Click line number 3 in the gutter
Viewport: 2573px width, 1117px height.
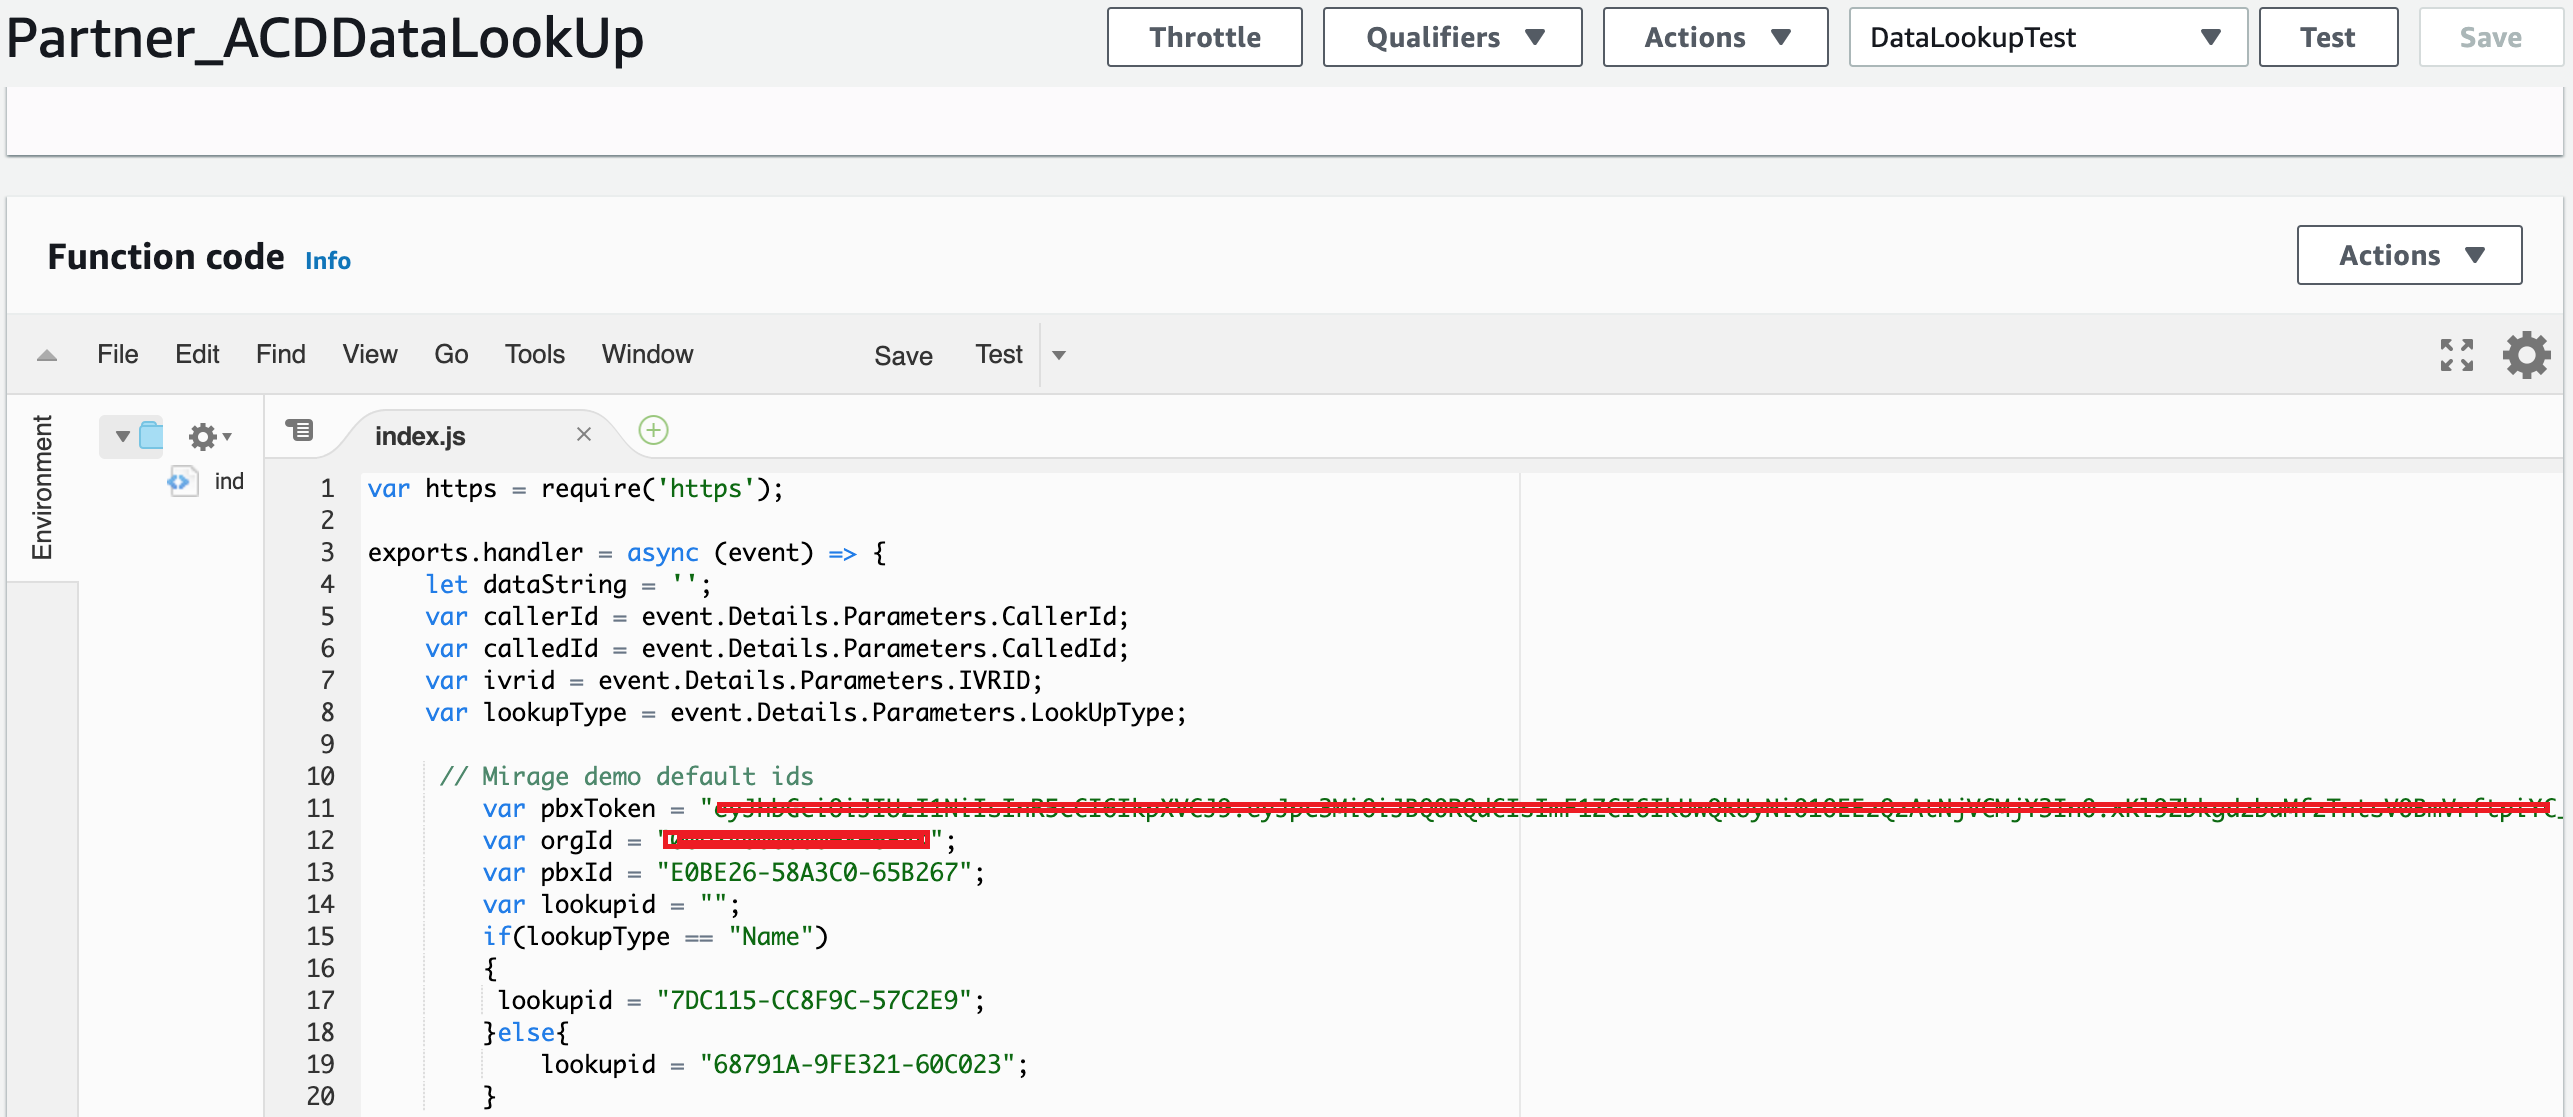click(x=327, y=552)
